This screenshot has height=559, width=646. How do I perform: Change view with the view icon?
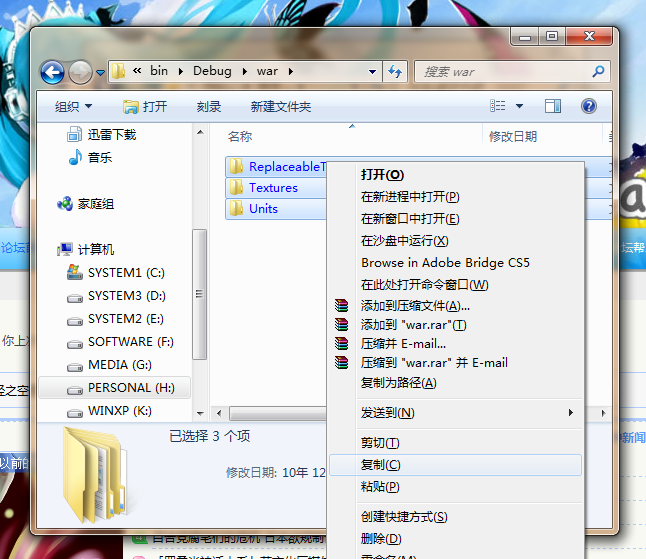[498, 106]
